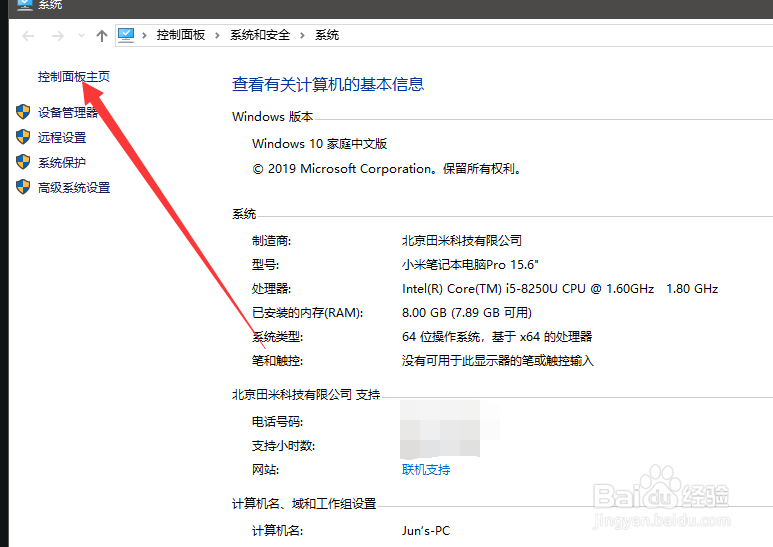Click the system icon in the title bar
The width and height of the screenshot is (773, 547).
[25, 5]
